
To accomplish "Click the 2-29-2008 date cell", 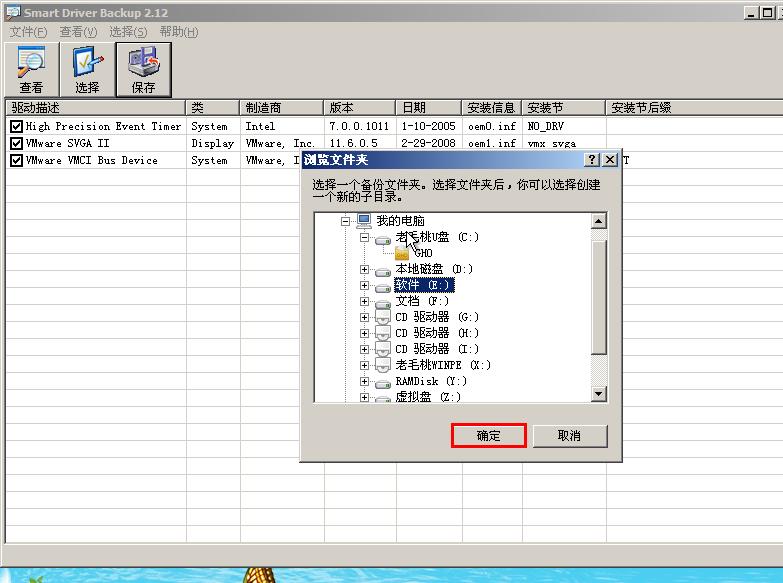I will point(428,143).
